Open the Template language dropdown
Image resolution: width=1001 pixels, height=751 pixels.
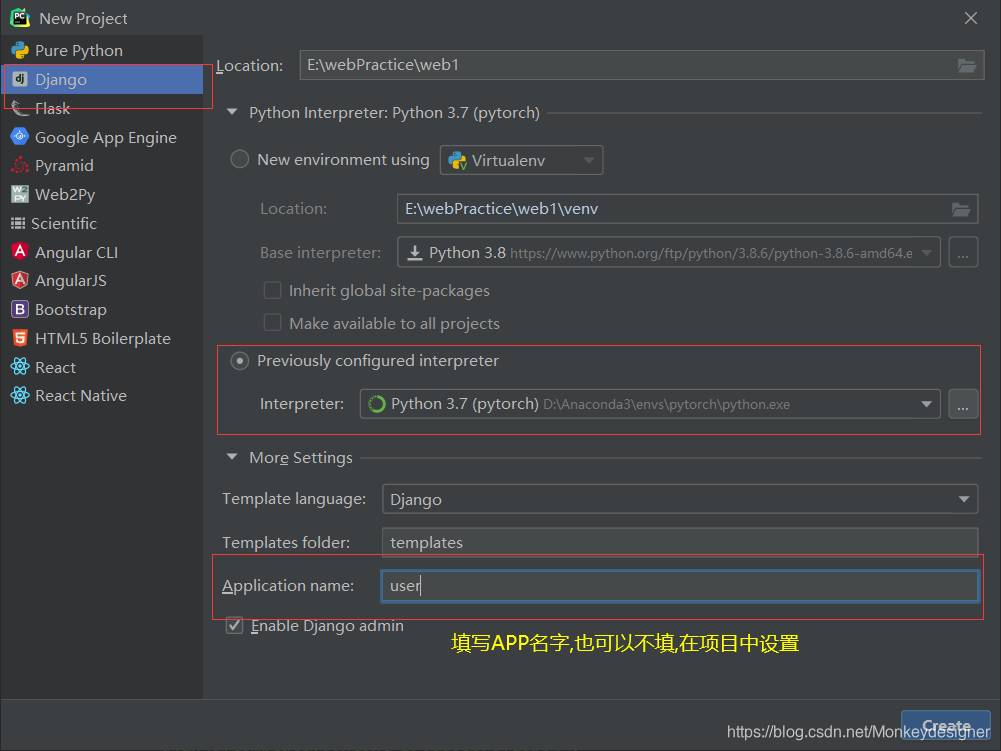pyautogui.click(x=680, y=499)
